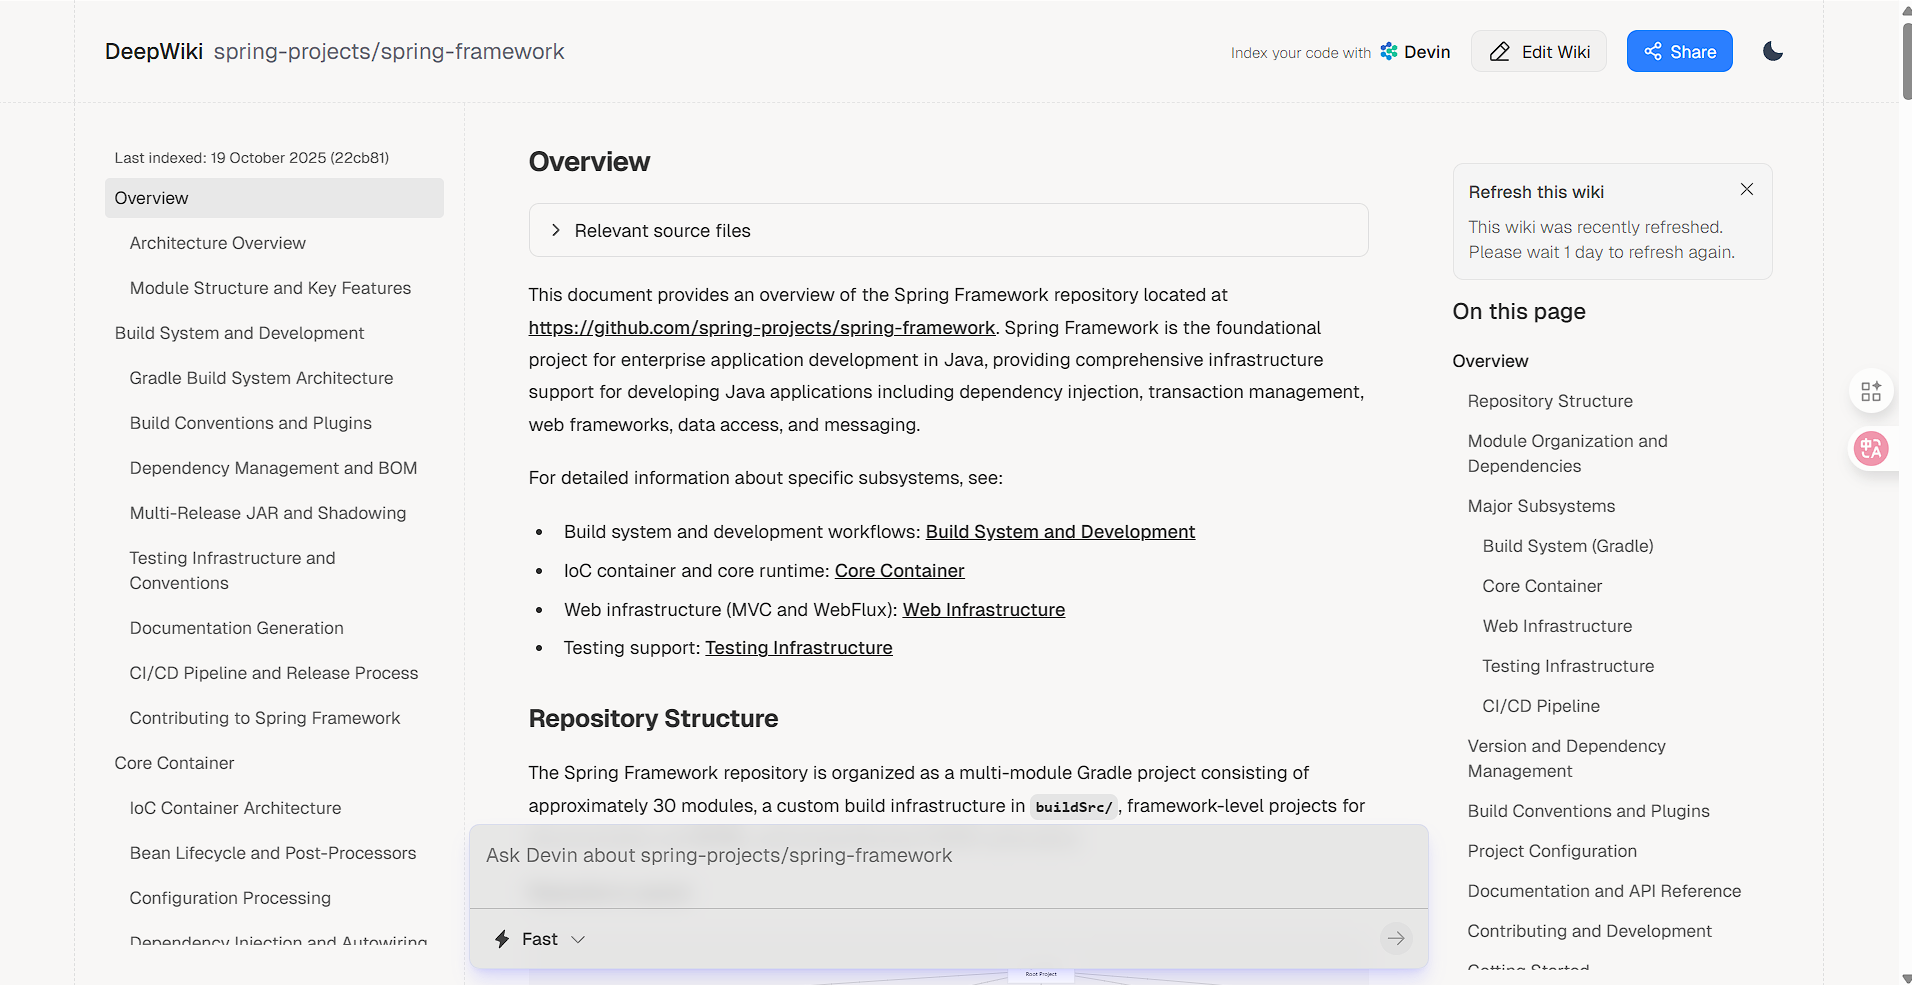Screen dimensions: 1912x985
Task: Toggle dark mode with the moon icon
Action: coord(1773,51)
